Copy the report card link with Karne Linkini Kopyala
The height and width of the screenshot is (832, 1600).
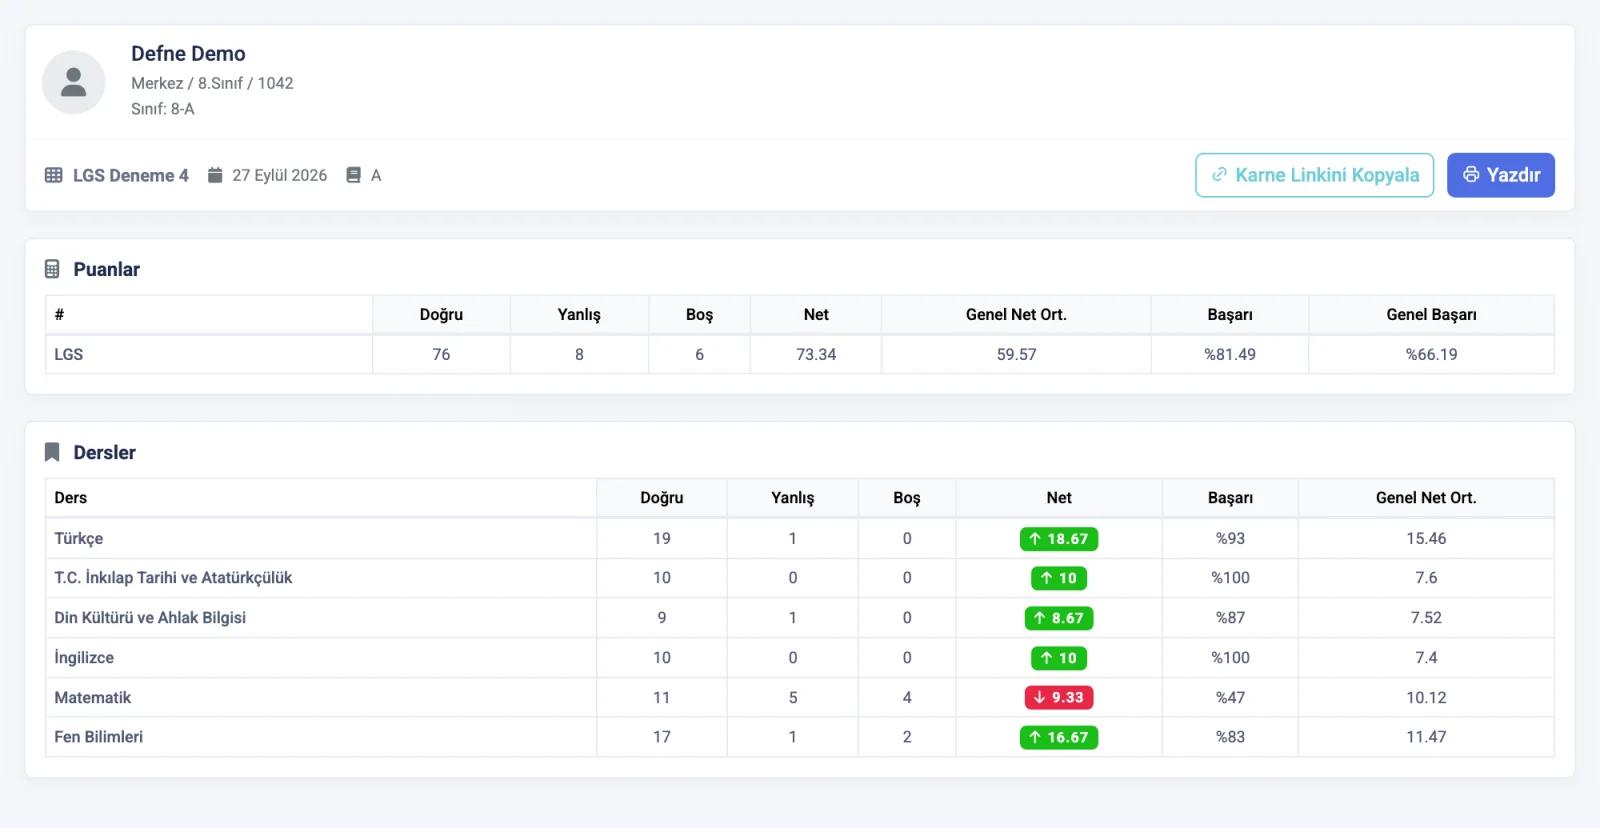coord(1314,175)
